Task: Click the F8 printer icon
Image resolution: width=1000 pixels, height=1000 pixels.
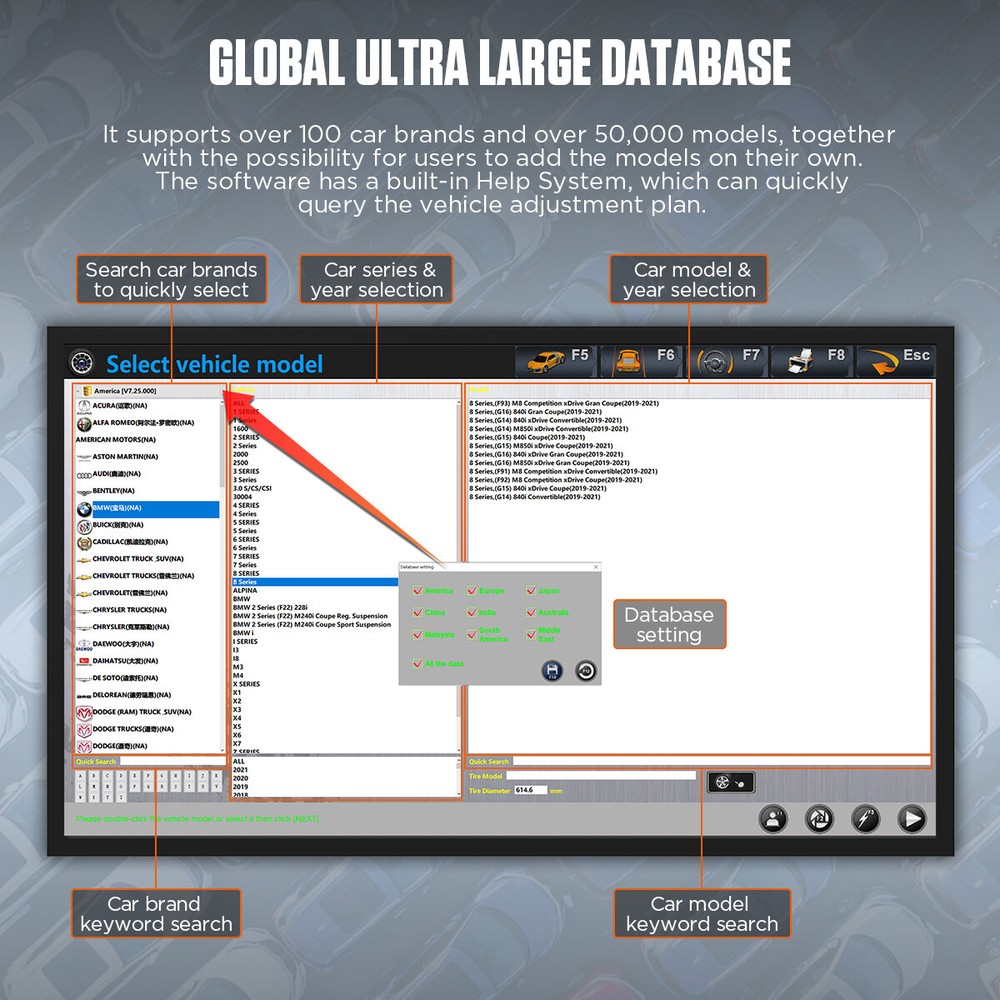Action: (x=815, y=360)
